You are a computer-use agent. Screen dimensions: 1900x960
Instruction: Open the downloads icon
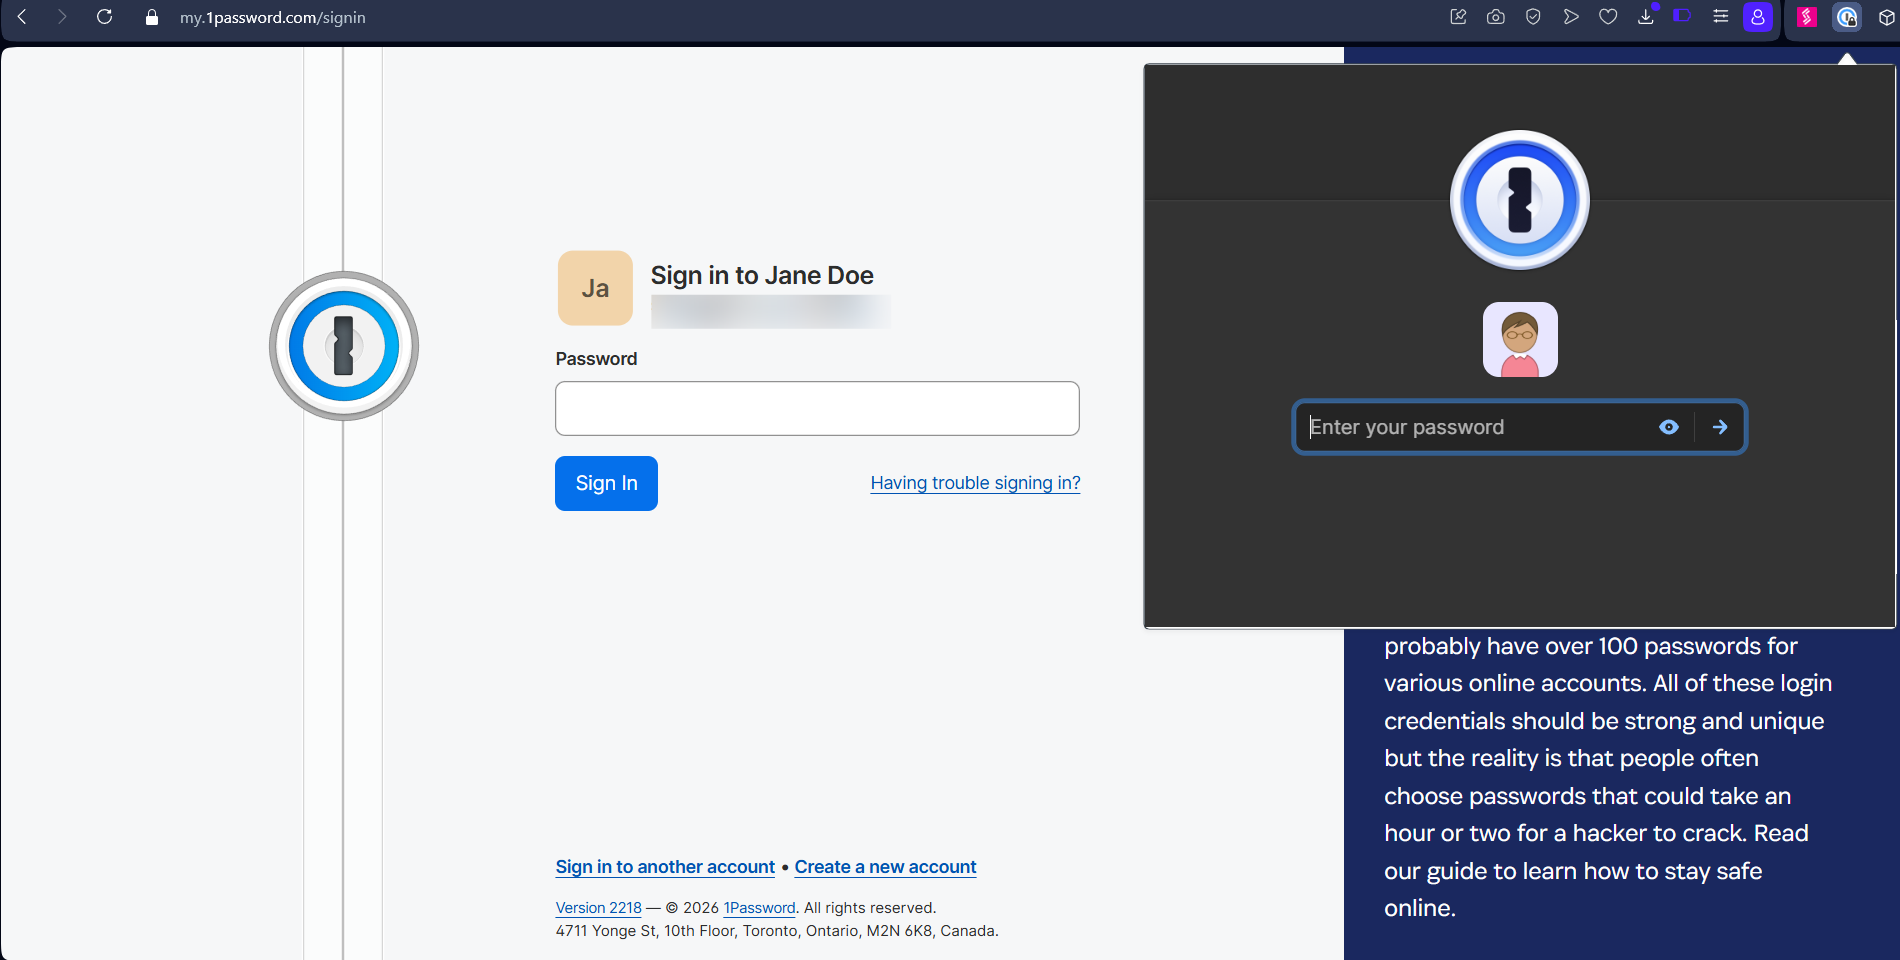click(1646, 17)
